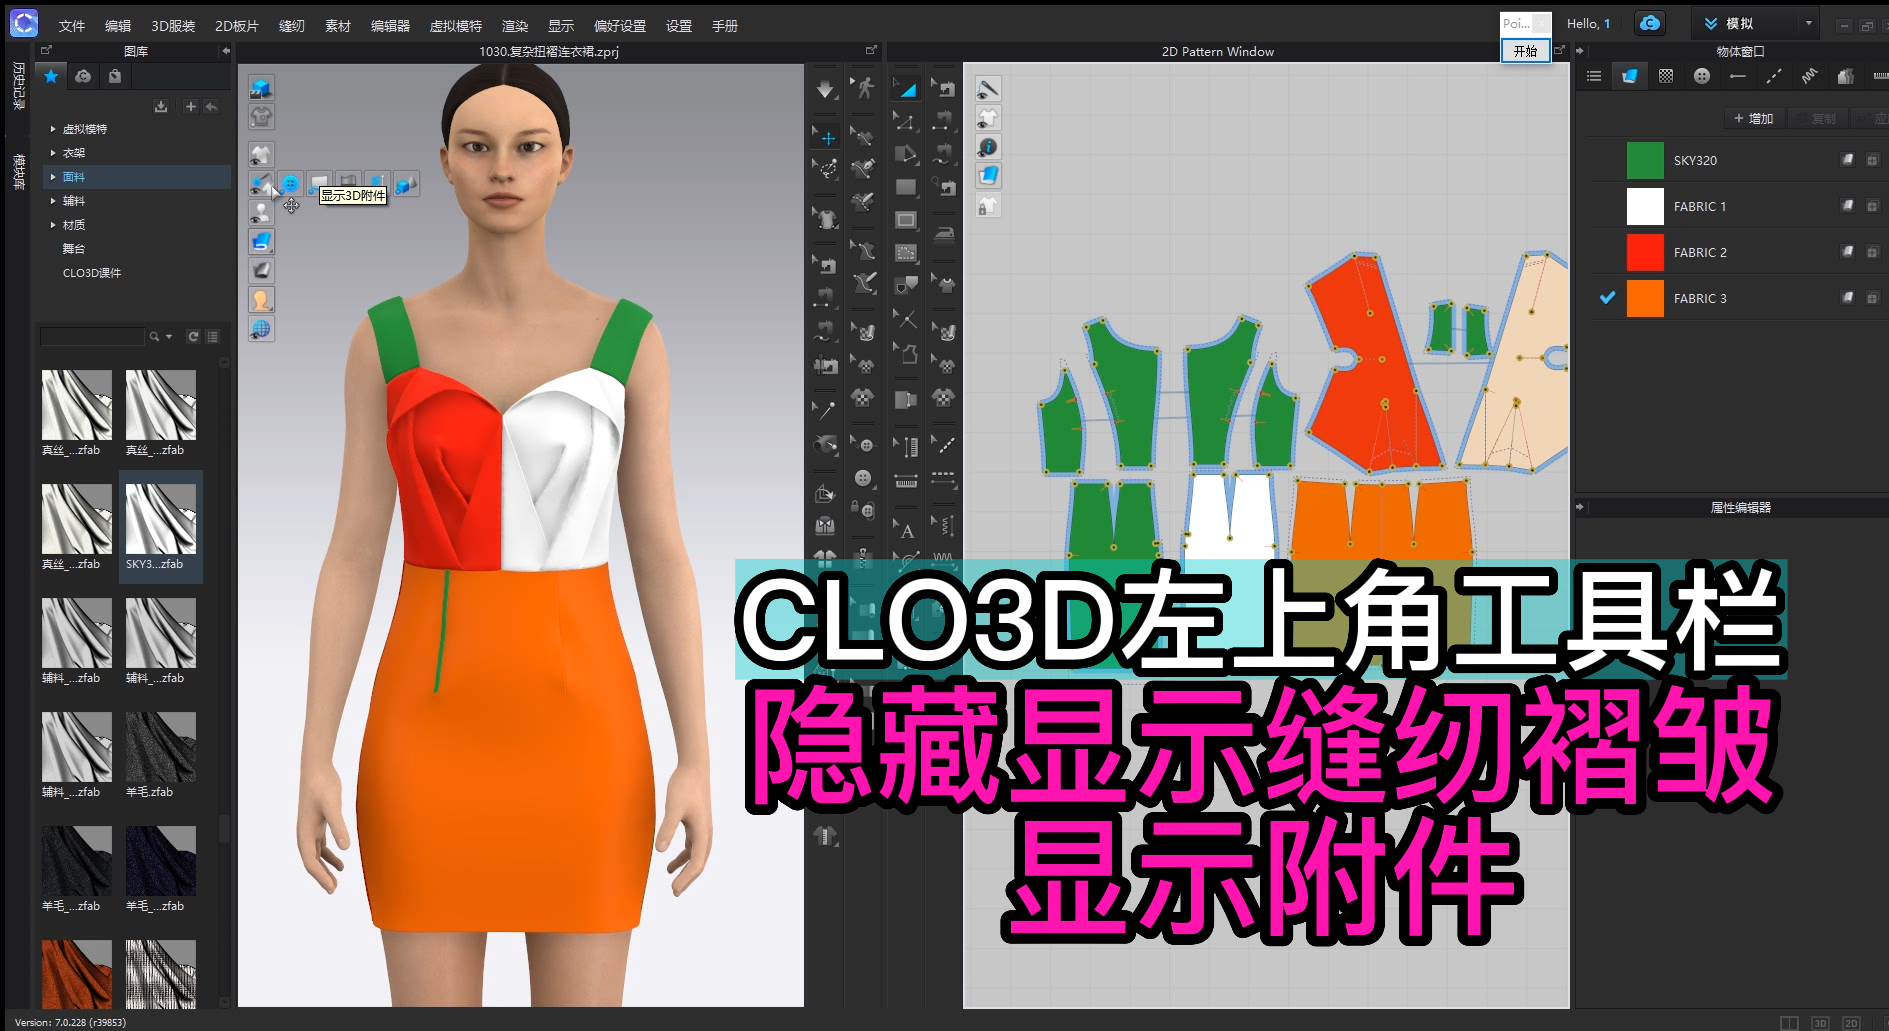The image size is (1889, 1031).
Task: Click the orange FABRIC 3 color swatch
Action: (1645, 298)
